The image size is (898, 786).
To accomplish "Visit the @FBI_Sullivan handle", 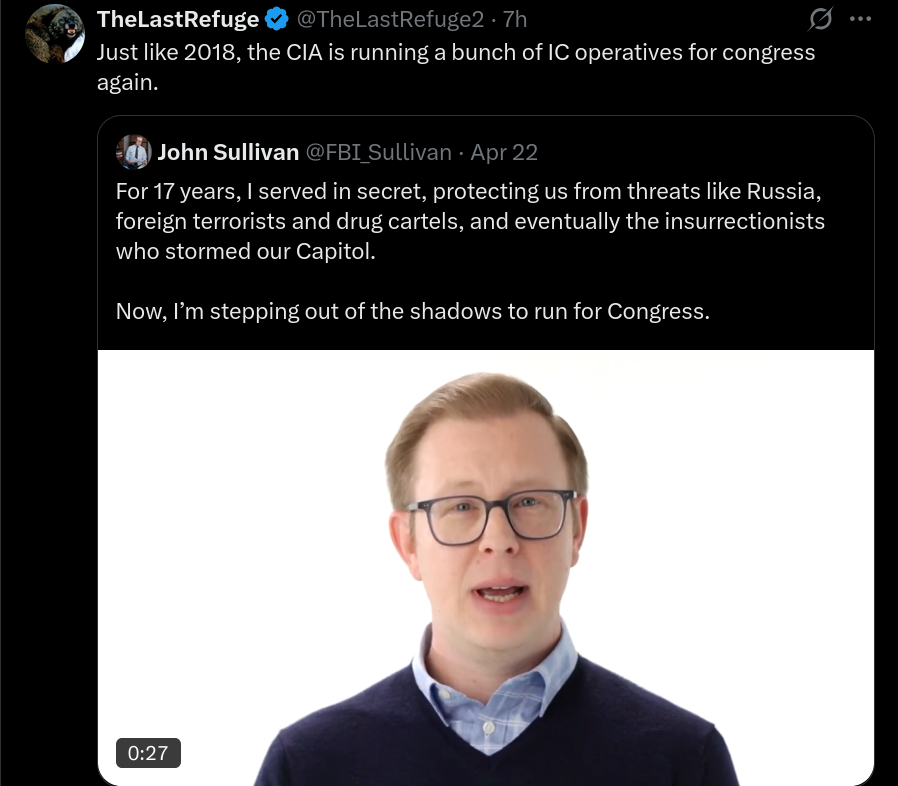I will coord(379,152).
